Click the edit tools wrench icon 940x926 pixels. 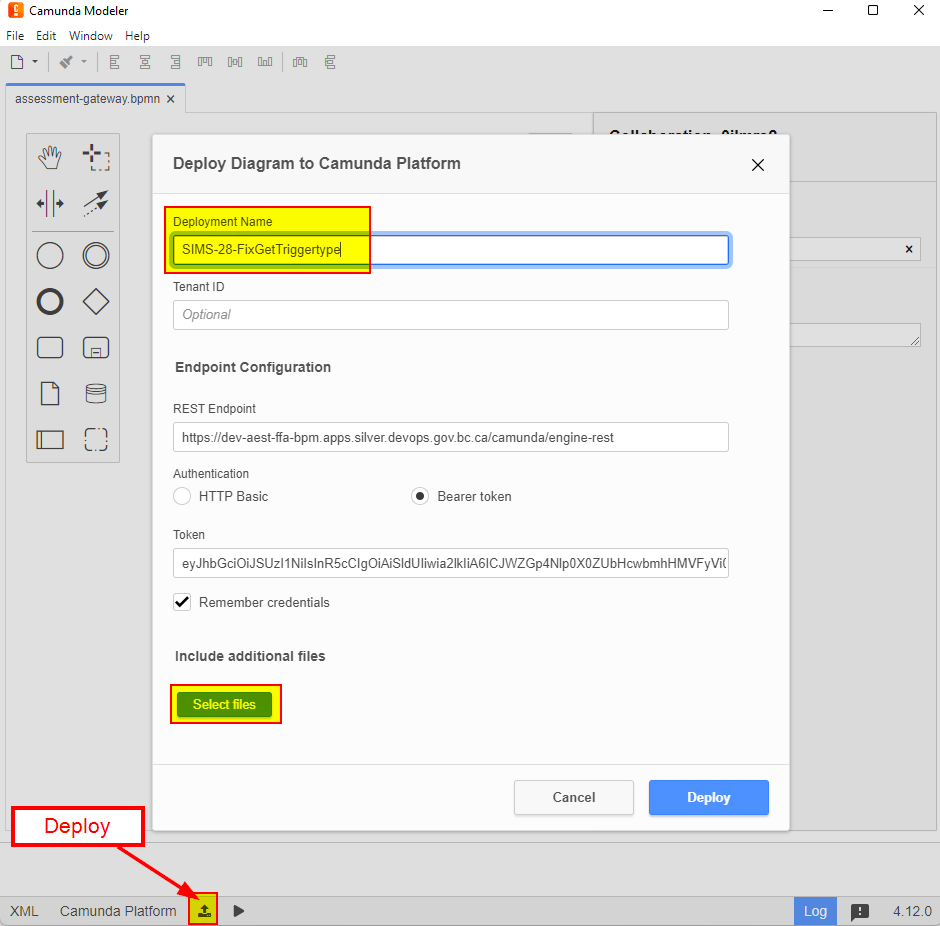coord(66,62)
